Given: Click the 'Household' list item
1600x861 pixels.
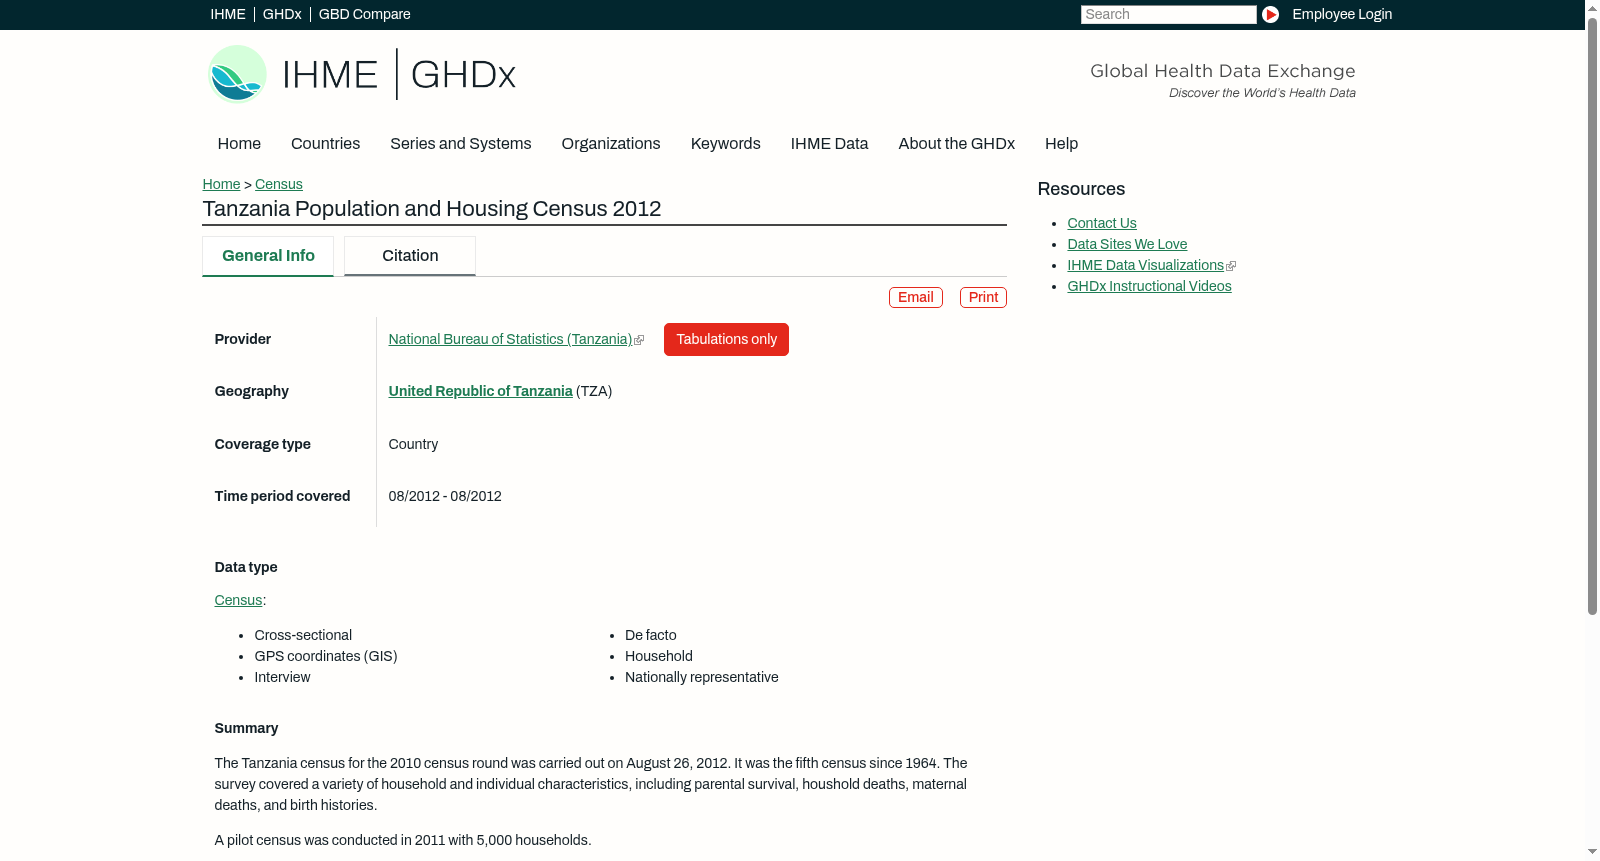Looking at the screenshot, I should tap(658, 656).
